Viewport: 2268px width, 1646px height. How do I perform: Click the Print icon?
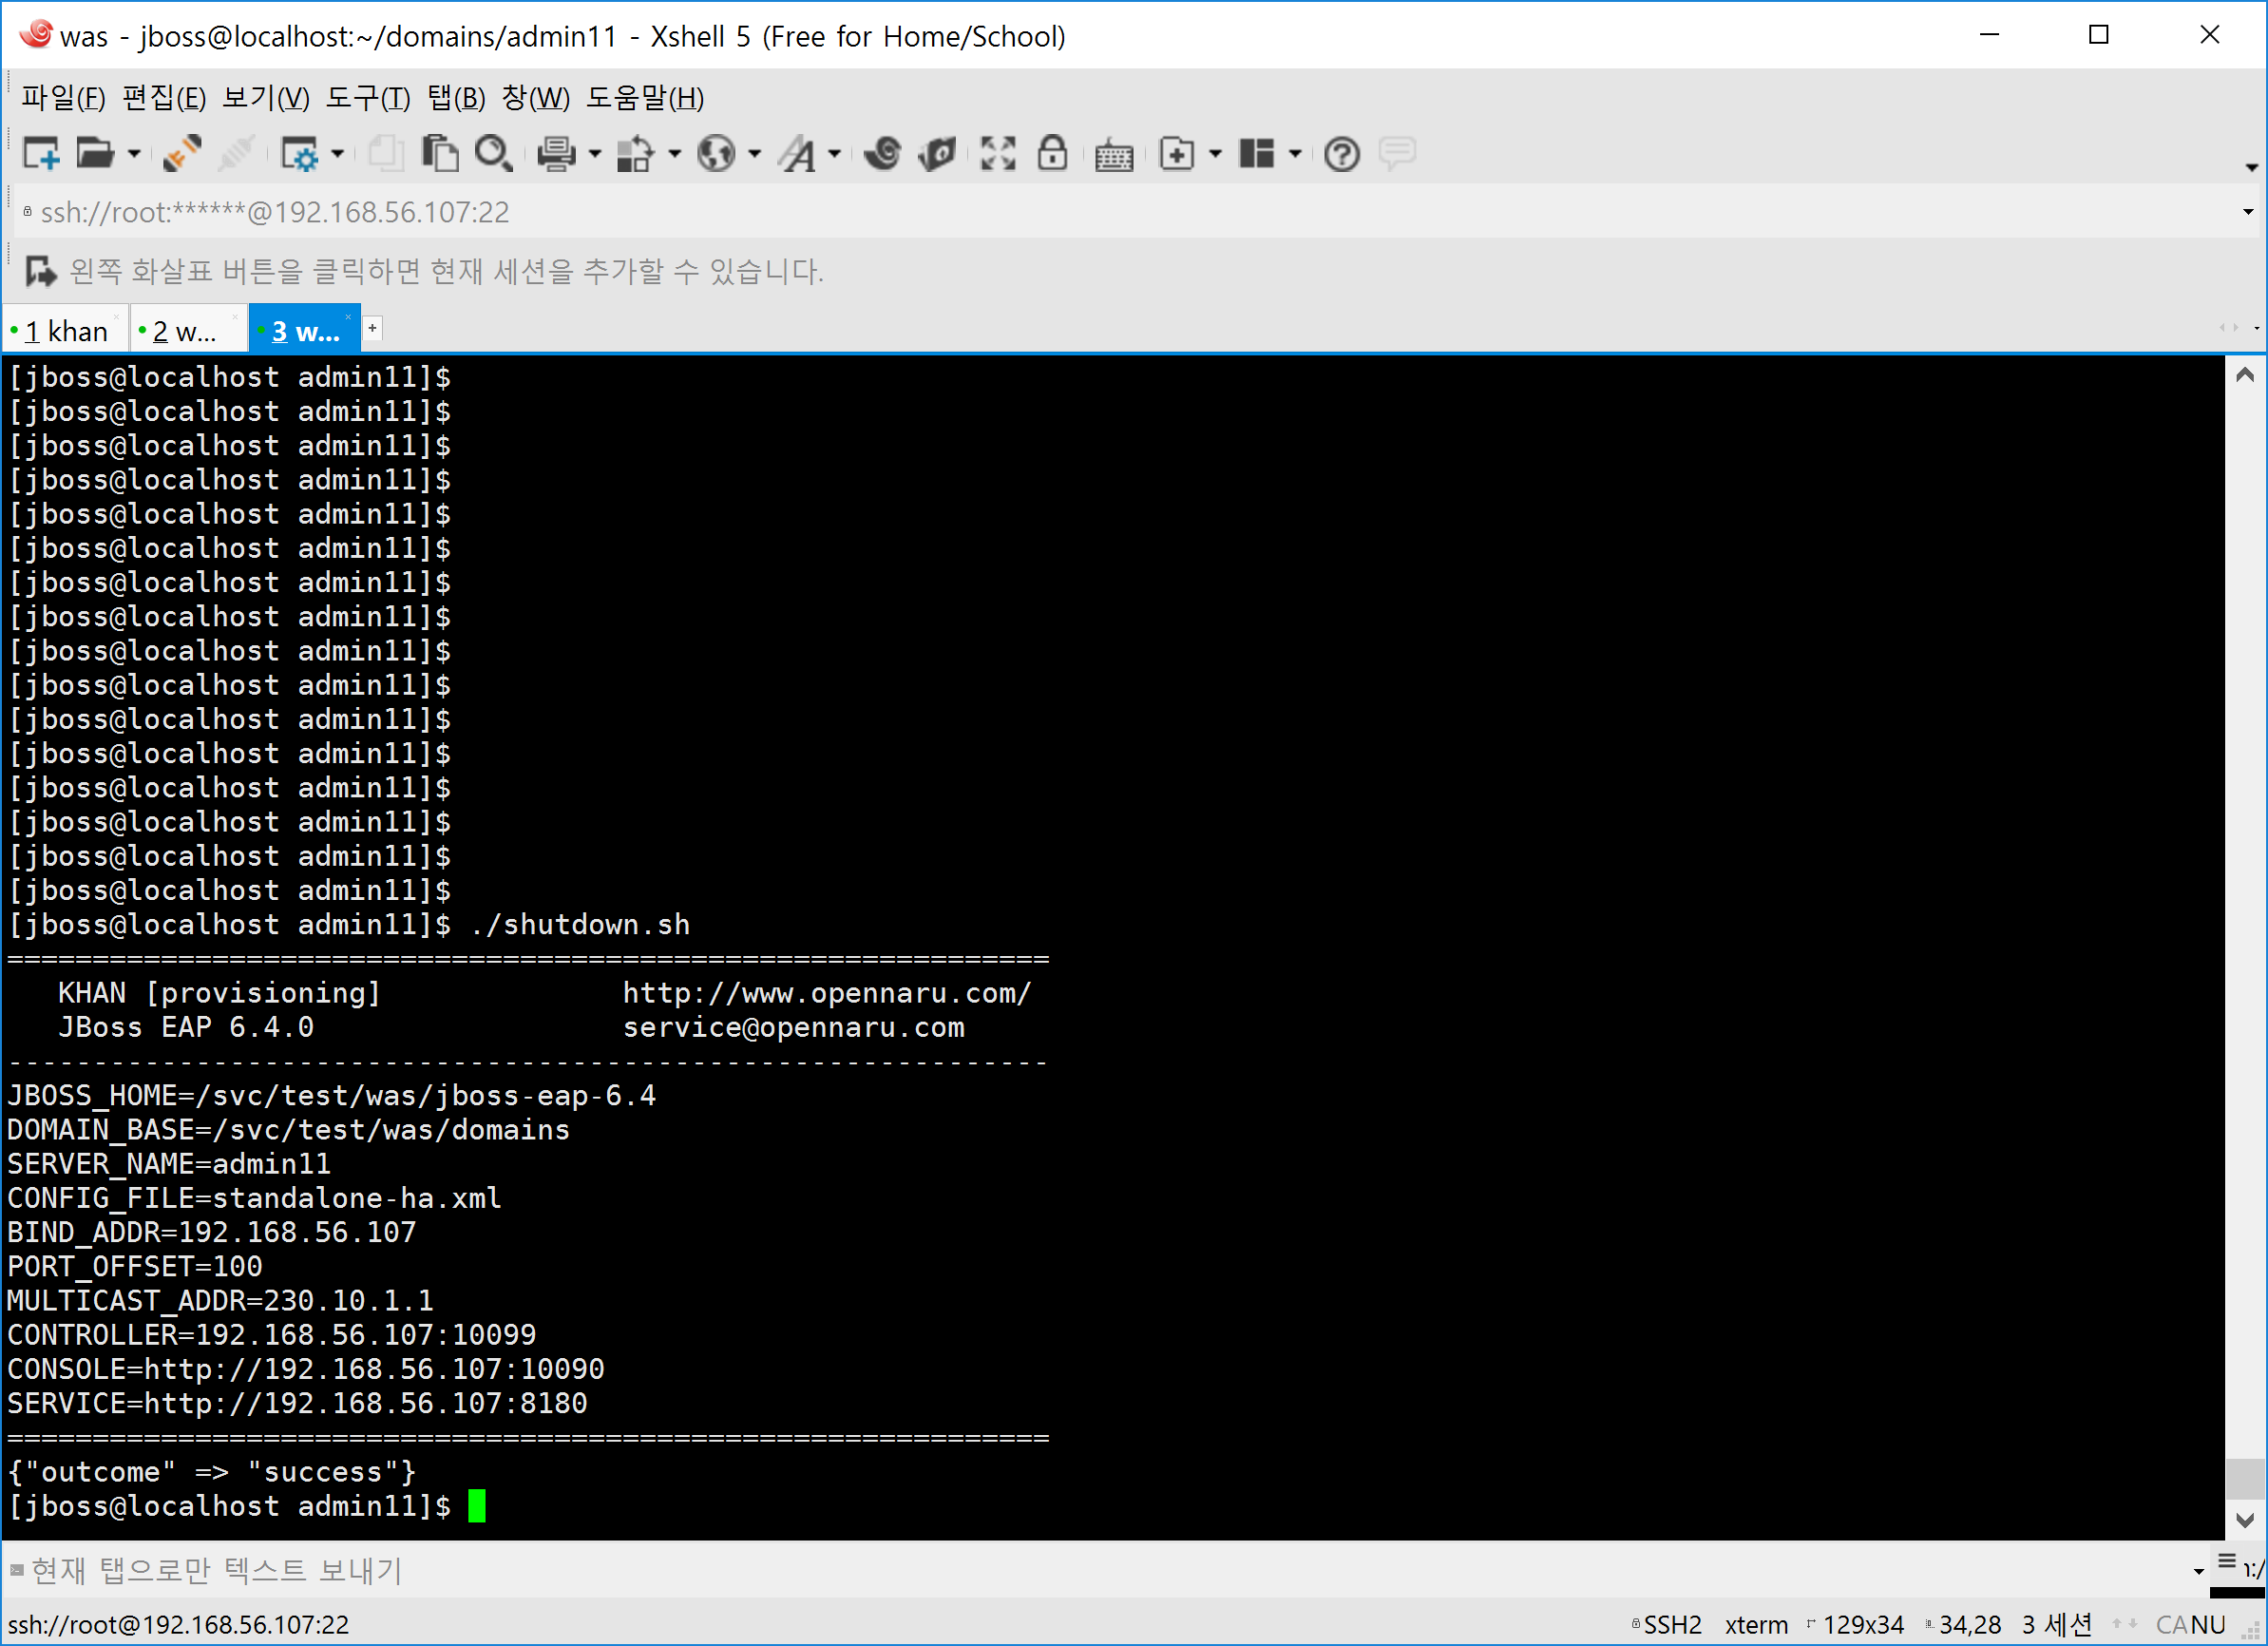556,154
